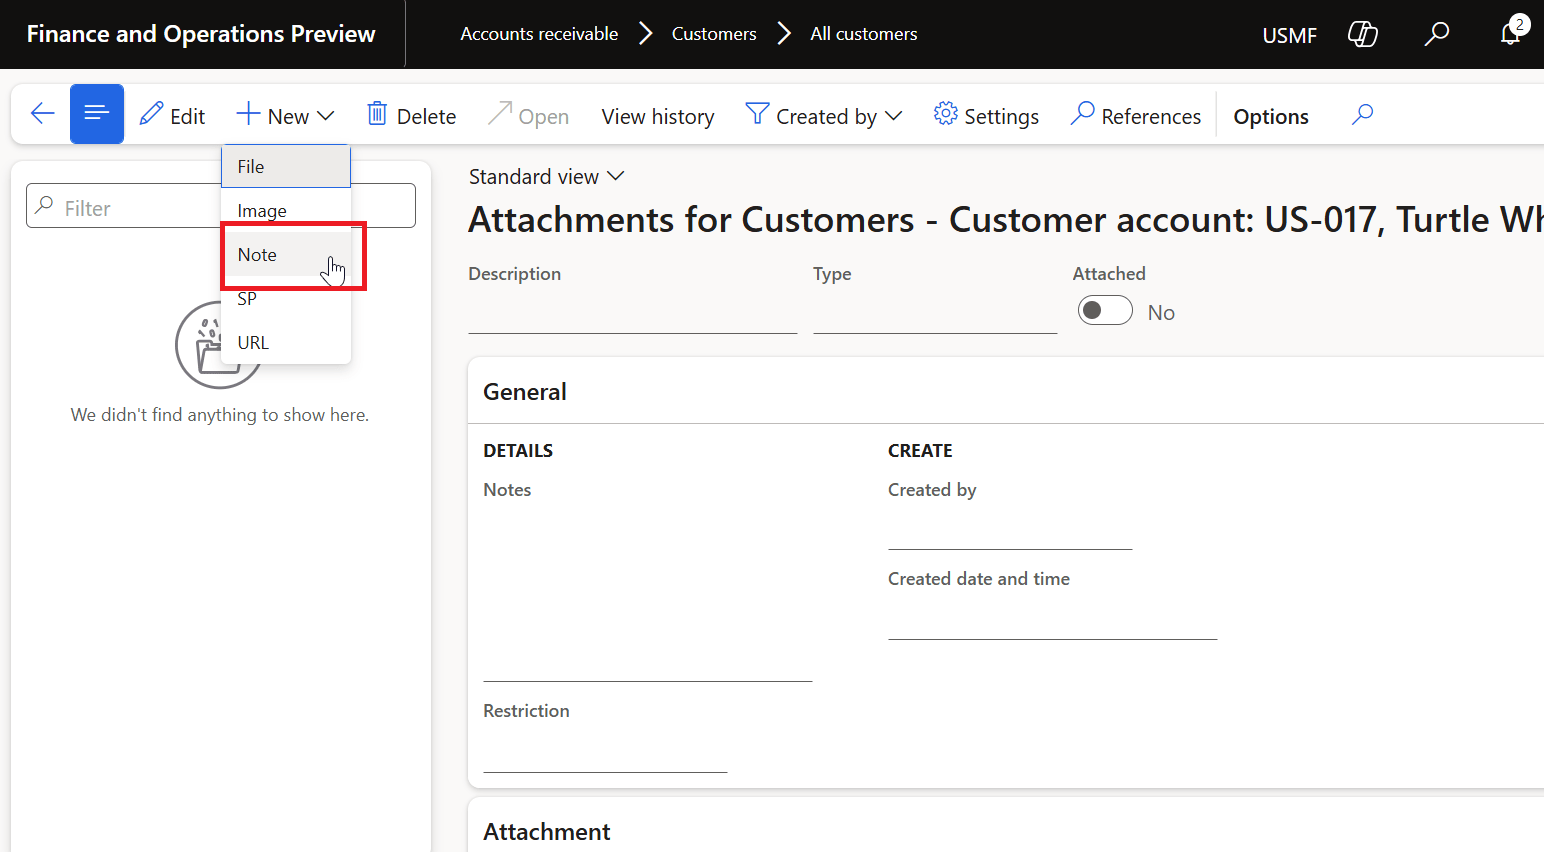Open the Copilot icon in header
Image resolution: width=1544 pixels, height=852 pixels.
pyautogui.click(x=1363, y=34)
